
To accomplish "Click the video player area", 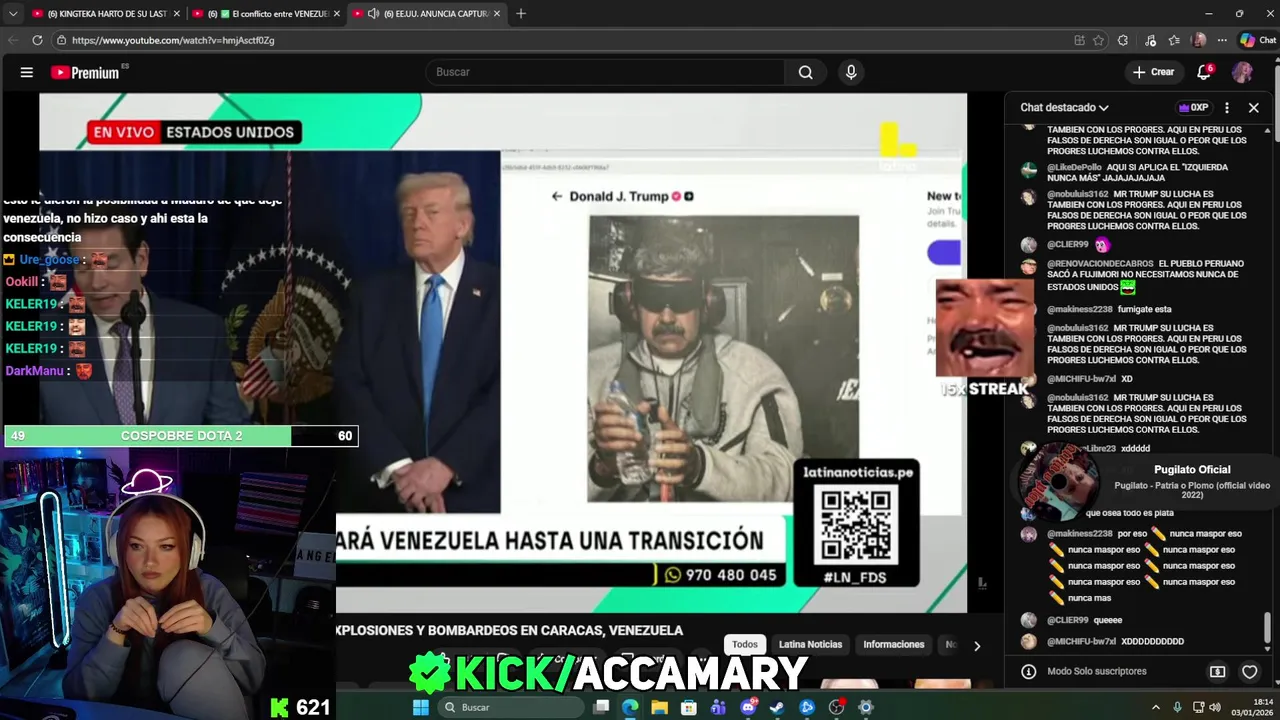I will tap(503, 353).
